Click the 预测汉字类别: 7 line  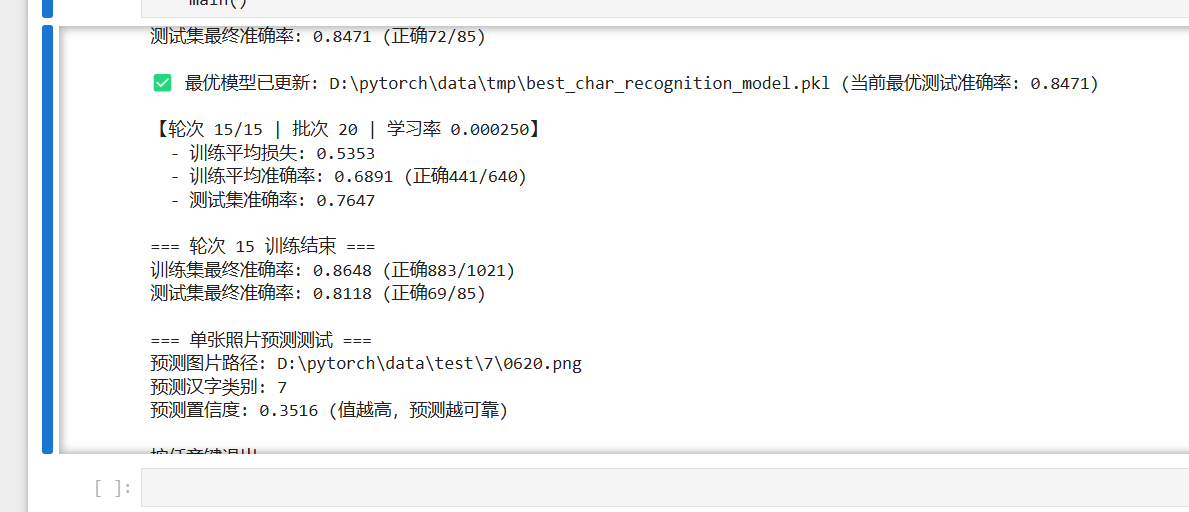[219, 388]
